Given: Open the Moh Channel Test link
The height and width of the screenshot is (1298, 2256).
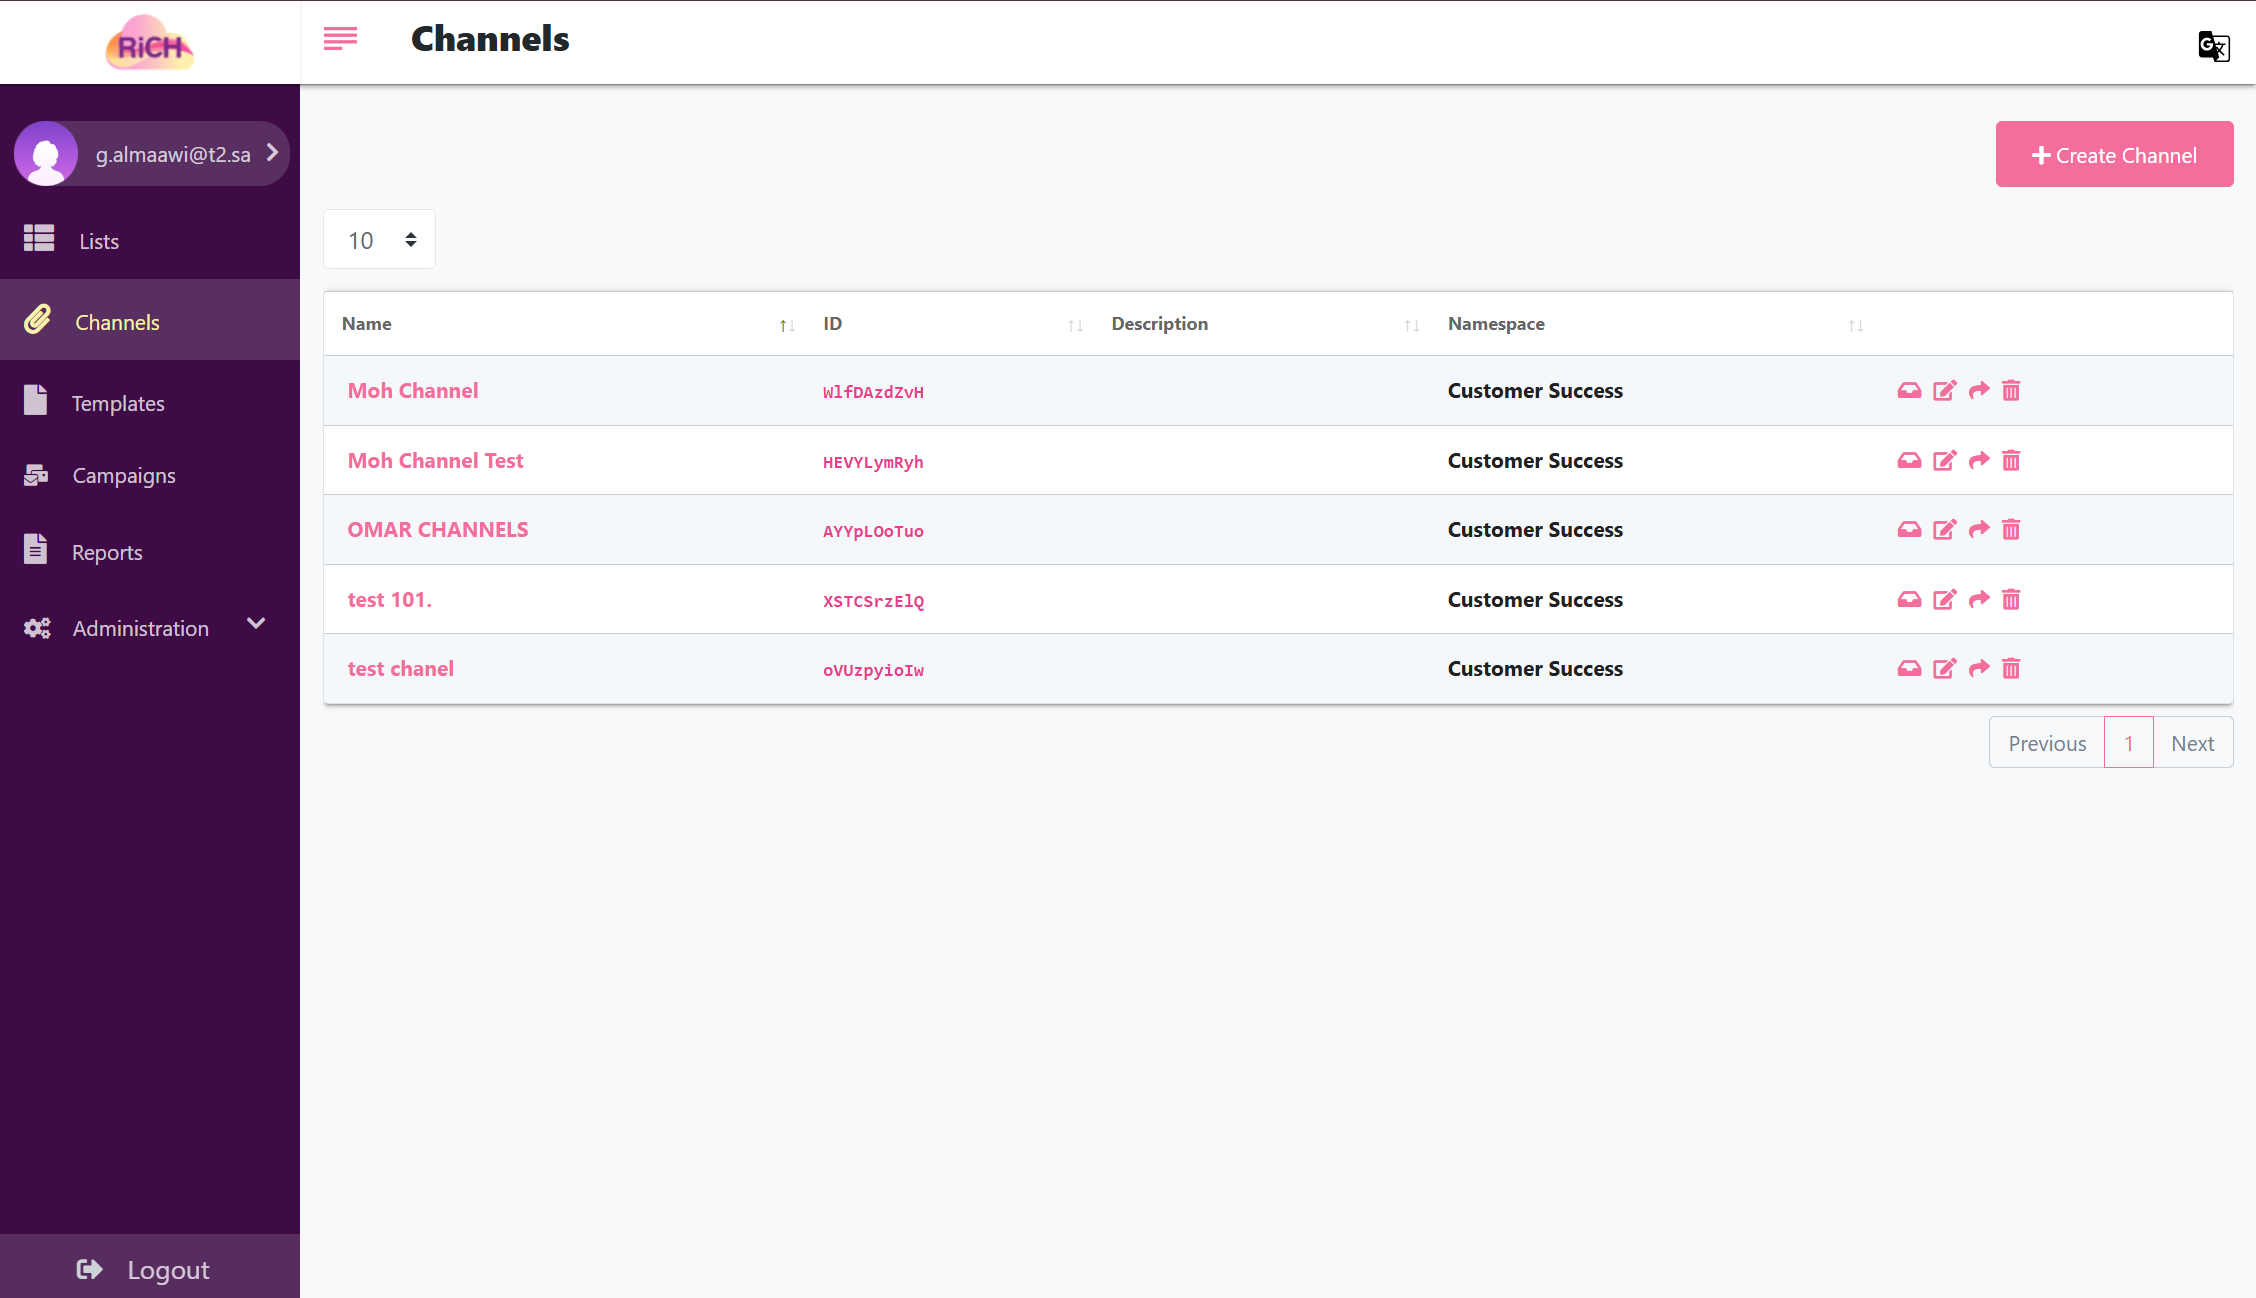Looking at the screenshot, I should [x=435, y=461].
